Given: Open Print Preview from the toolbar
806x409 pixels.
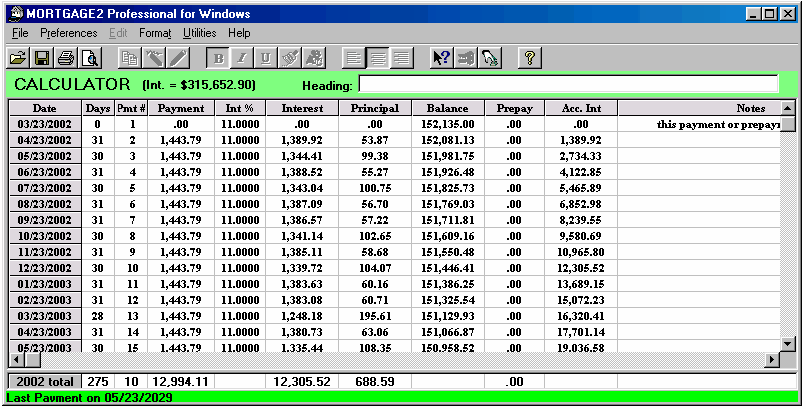Looking at the screenshot, I should 90,58.
